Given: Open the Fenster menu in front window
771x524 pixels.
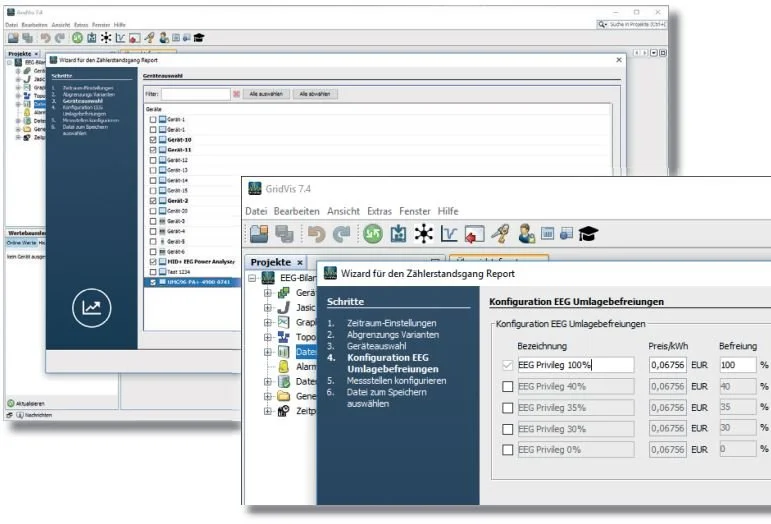Looking at the screenshot, I should click(x=415, y=211).
